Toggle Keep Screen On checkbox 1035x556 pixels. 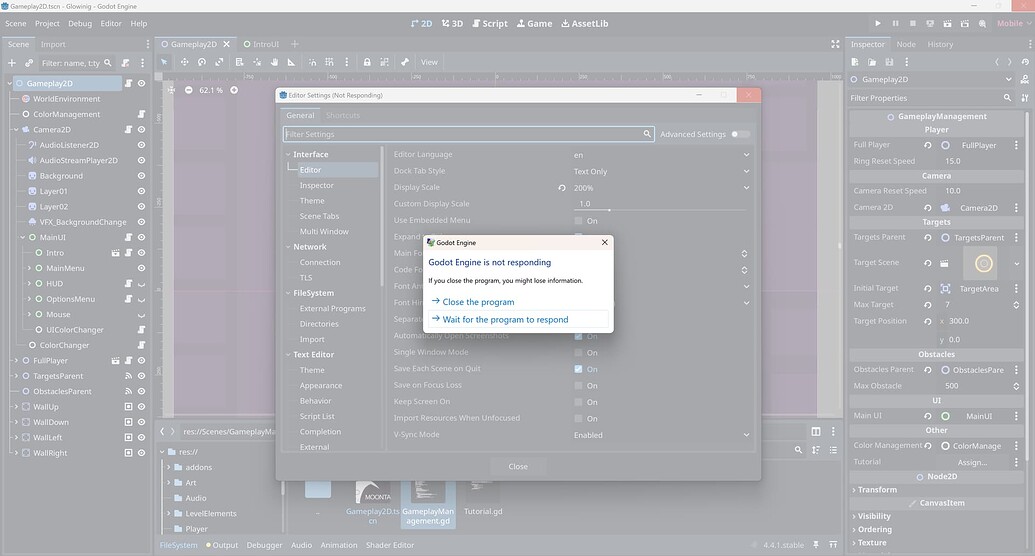click(578, 402)
